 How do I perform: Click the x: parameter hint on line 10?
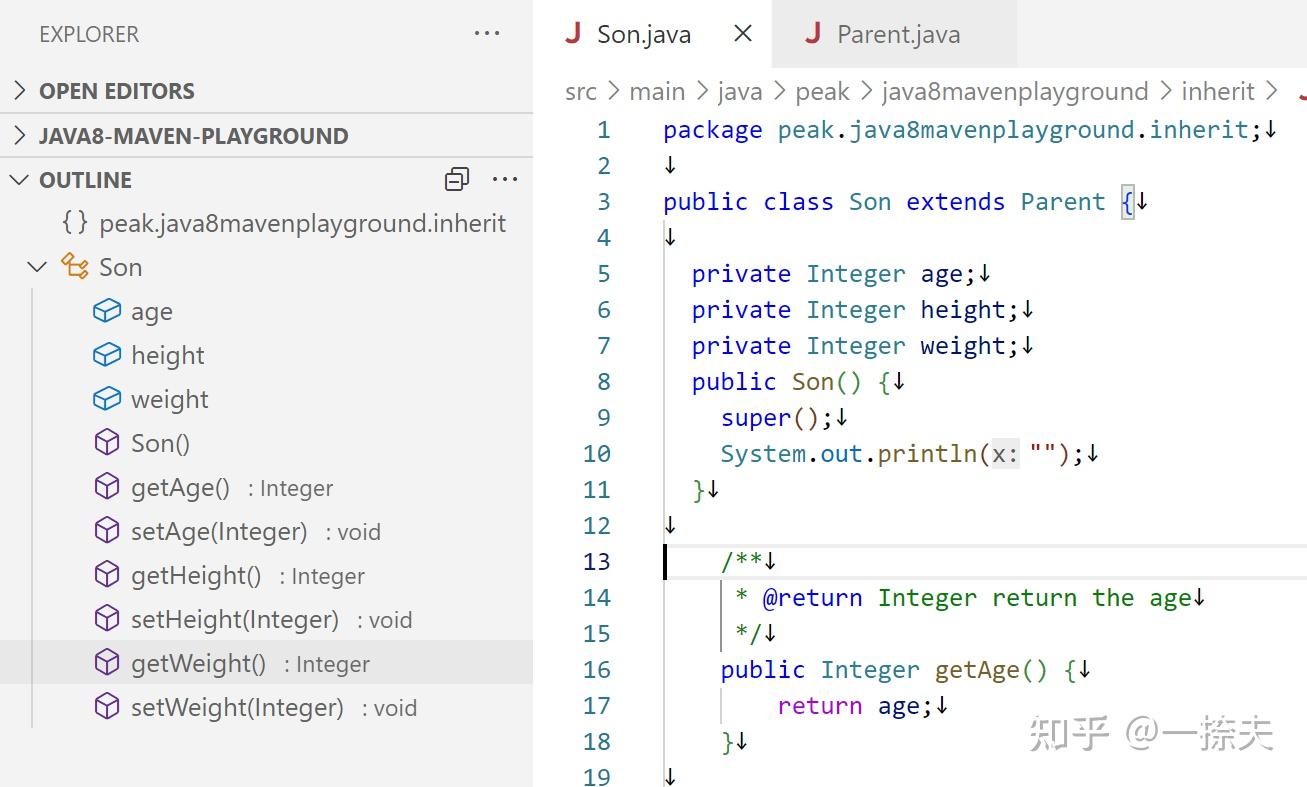[1005, 454]
